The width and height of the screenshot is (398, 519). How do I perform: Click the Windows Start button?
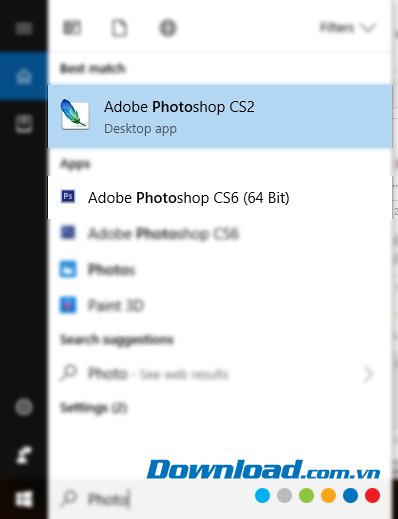click(24, 499)
